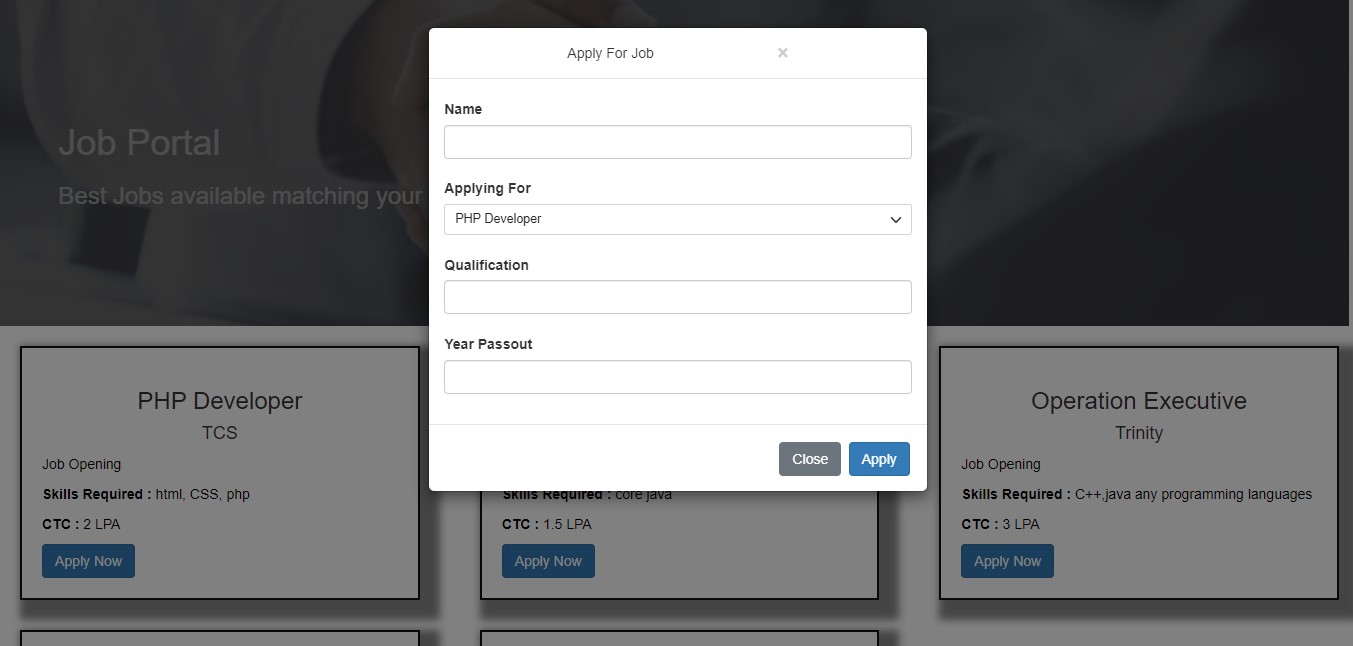This screenshot has height=646, width=1353.
Task: Click inside the Name input field
Action: click(x=677, y=141)
